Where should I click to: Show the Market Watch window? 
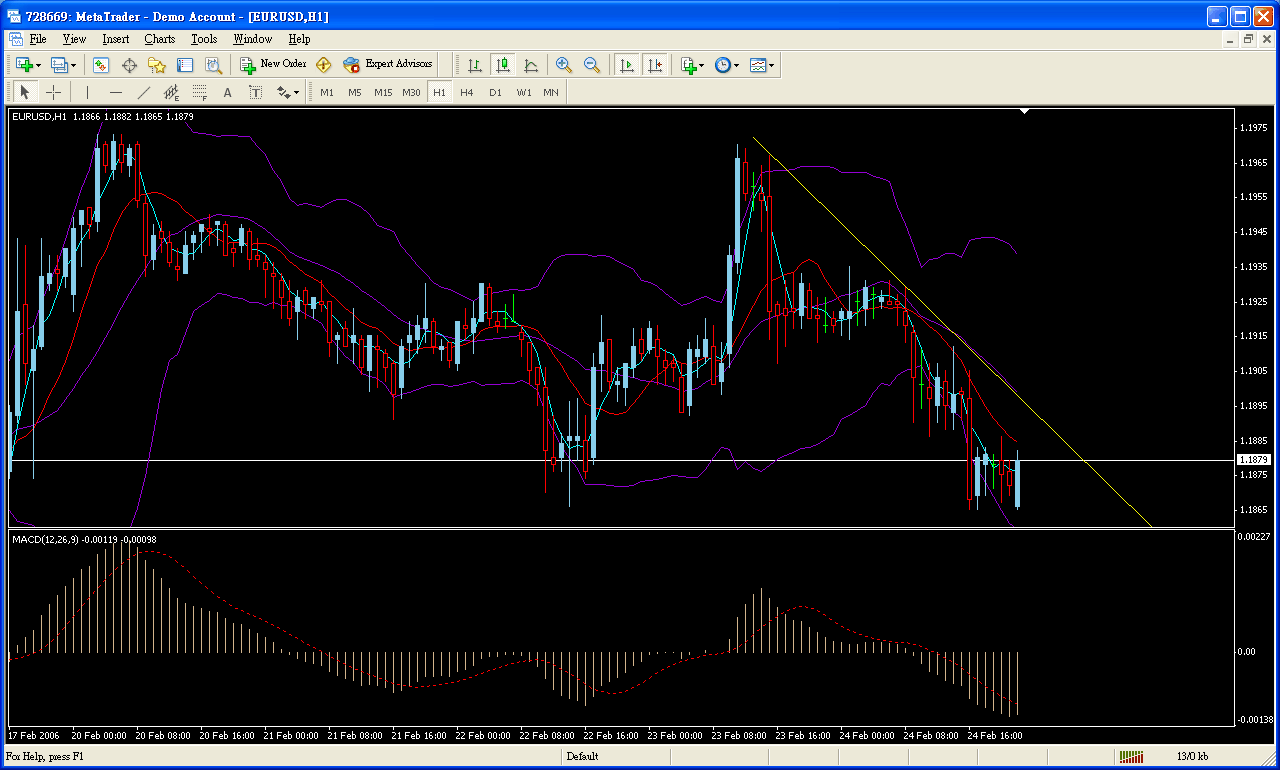pos(101,64)
